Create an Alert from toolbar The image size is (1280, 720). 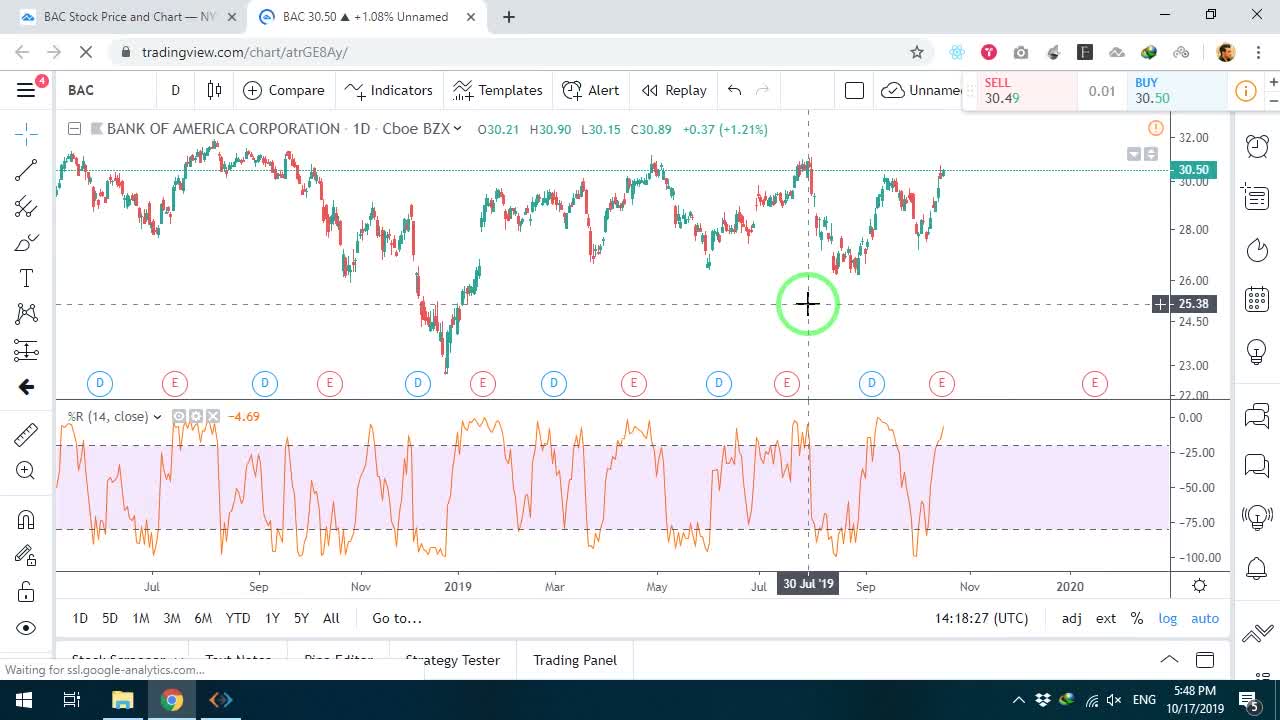coord(591,90)
